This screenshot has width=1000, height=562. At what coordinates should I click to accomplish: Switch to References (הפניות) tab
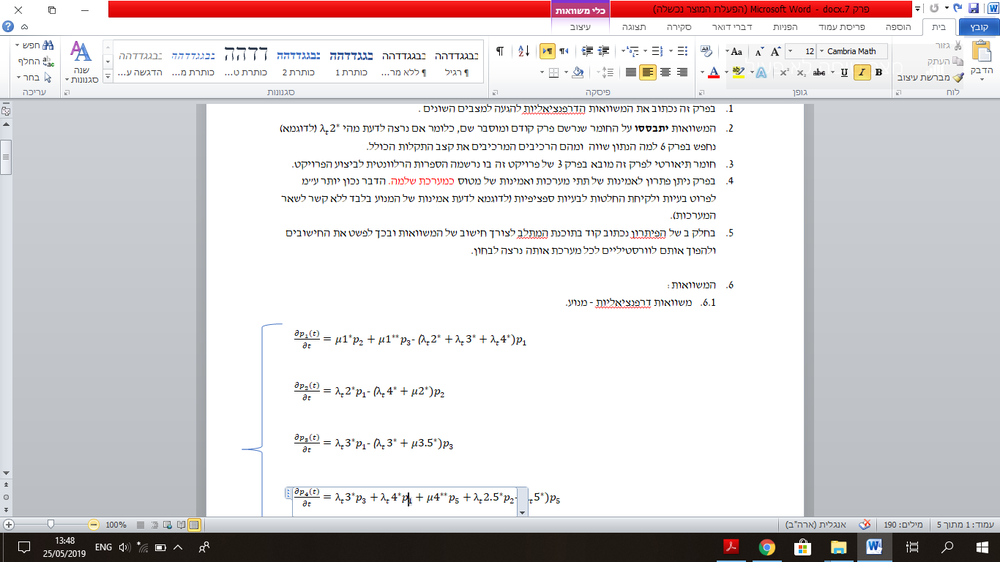[784, 27]
